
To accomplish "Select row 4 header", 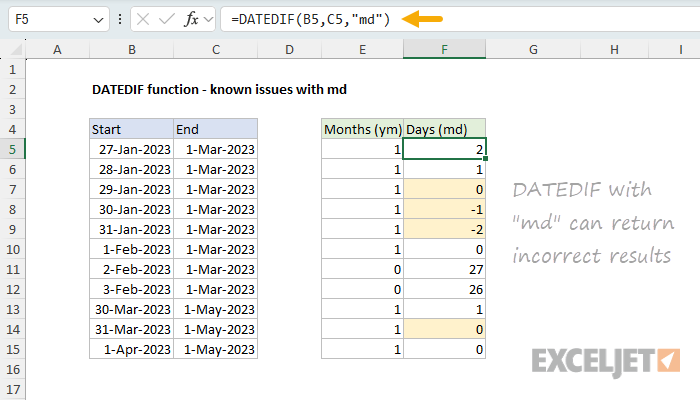I will [x=12, y=129].
